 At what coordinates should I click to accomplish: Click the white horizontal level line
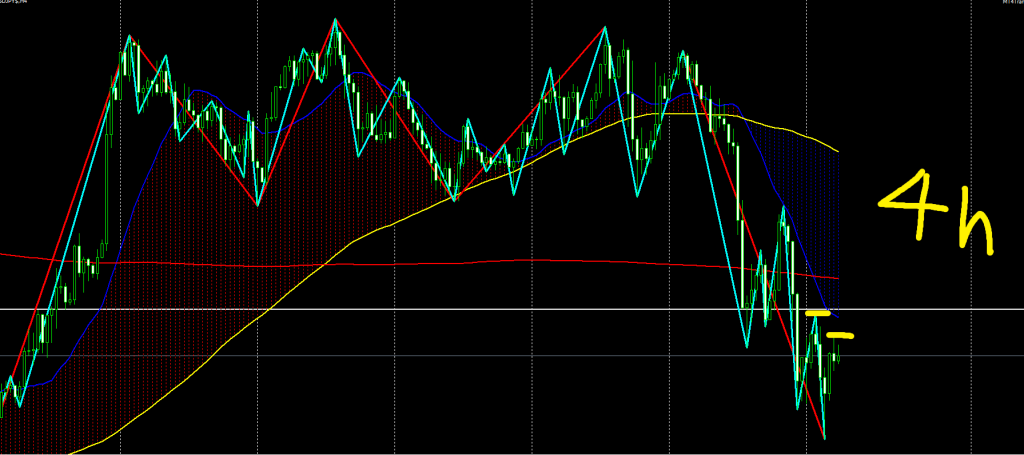click(500, 309)
